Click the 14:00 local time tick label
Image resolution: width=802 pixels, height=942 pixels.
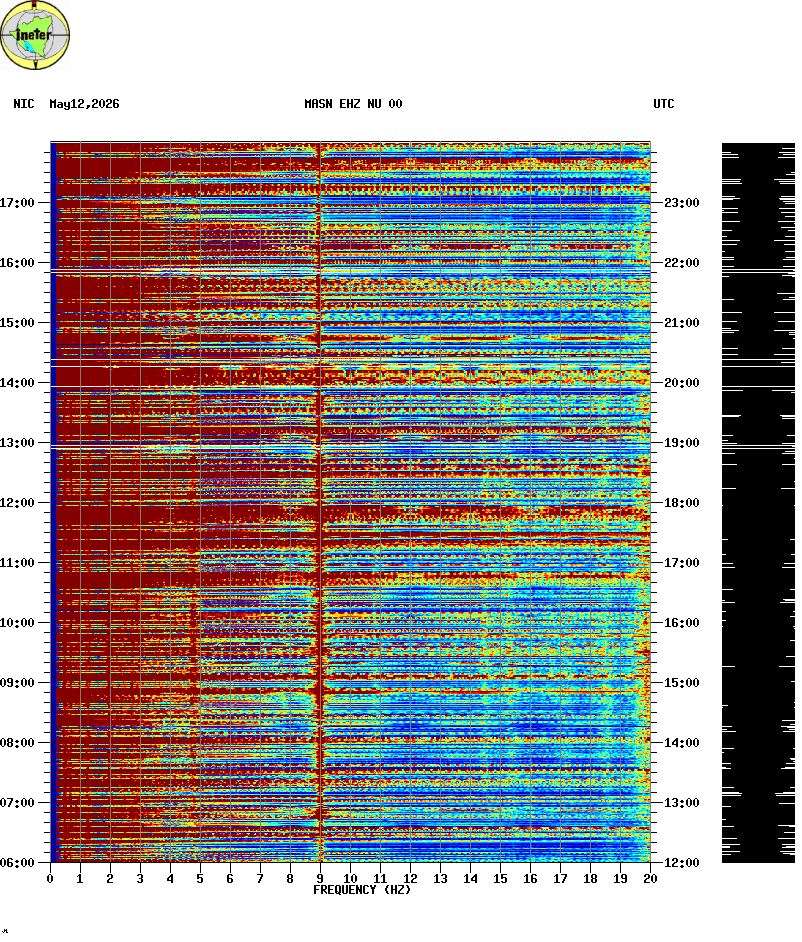17,383
